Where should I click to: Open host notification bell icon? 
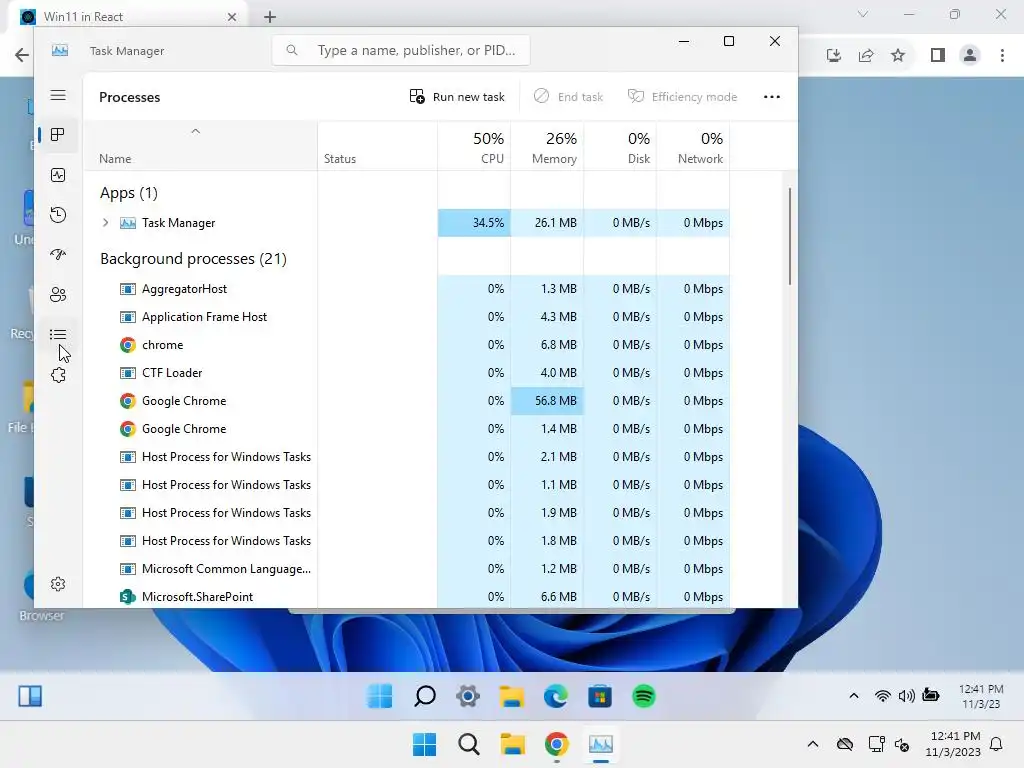(997, 744)
